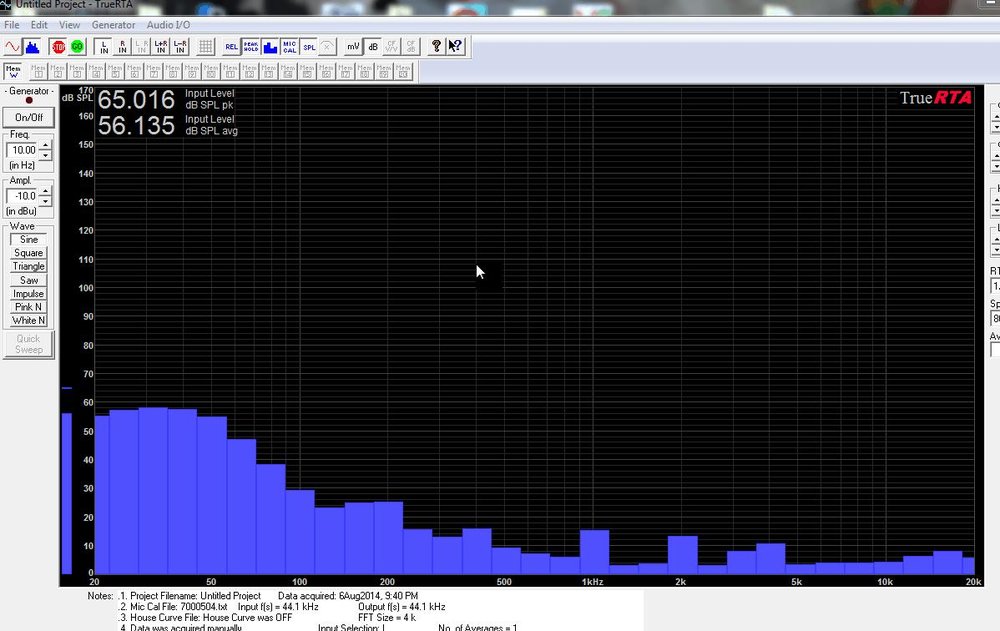Click the Mem 2 memory icon
Image resolution: width=1000 pixels, height=631 pixels.
(x=57, y=71)
